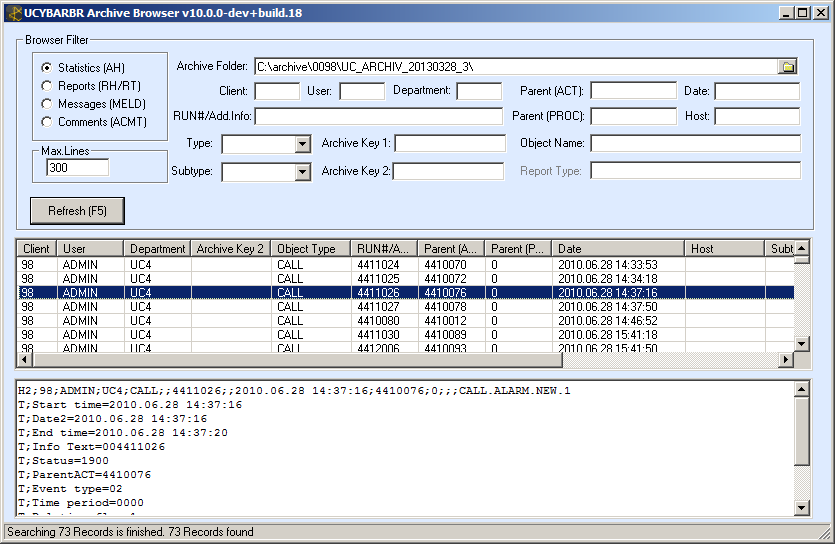835x544 pixels.
Task: Select the row with RUN# 4410080
Action: coord(406,320)
